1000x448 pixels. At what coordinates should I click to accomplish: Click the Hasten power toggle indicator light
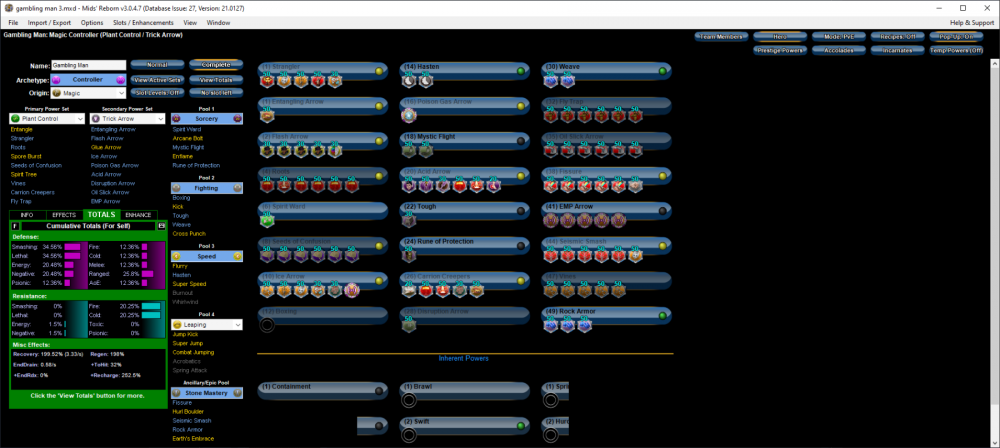click(x=521, y=71)
